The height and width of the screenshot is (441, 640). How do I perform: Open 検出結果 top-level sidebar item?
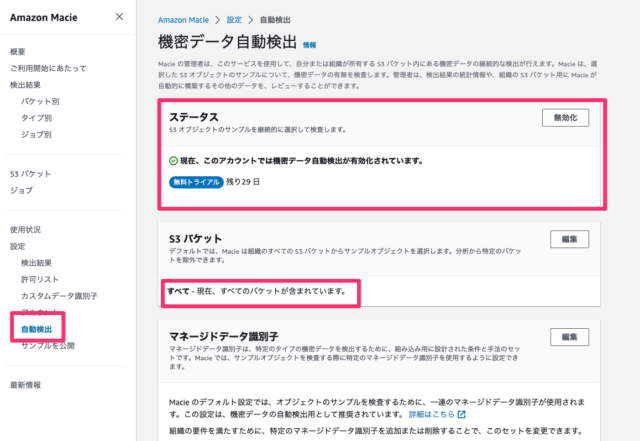click(25, 85)
